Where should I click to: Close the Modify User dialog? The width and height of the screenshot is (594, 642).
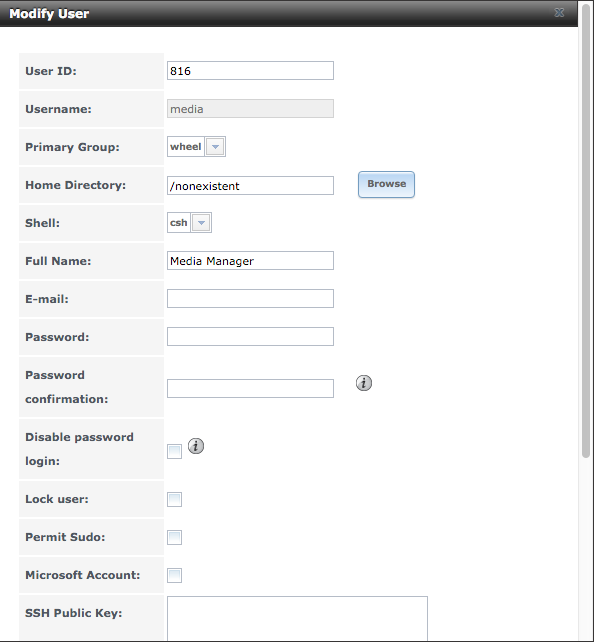(x=559, y=13)
